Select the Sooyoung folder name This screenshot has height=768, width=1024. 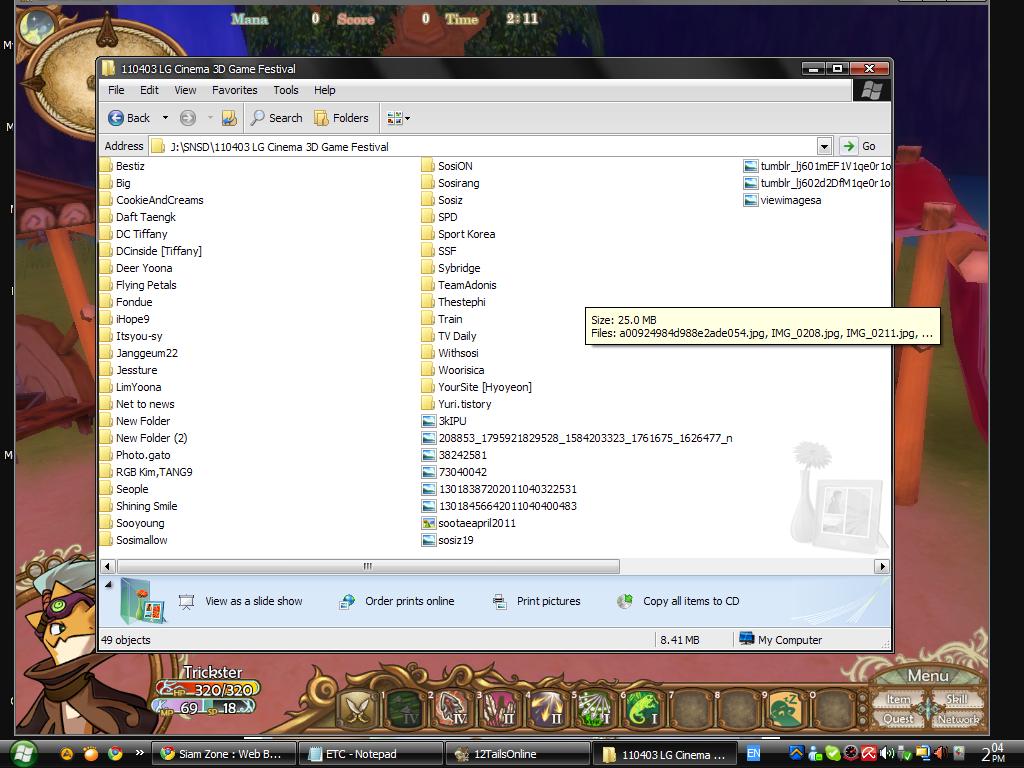tap(140, 522)
